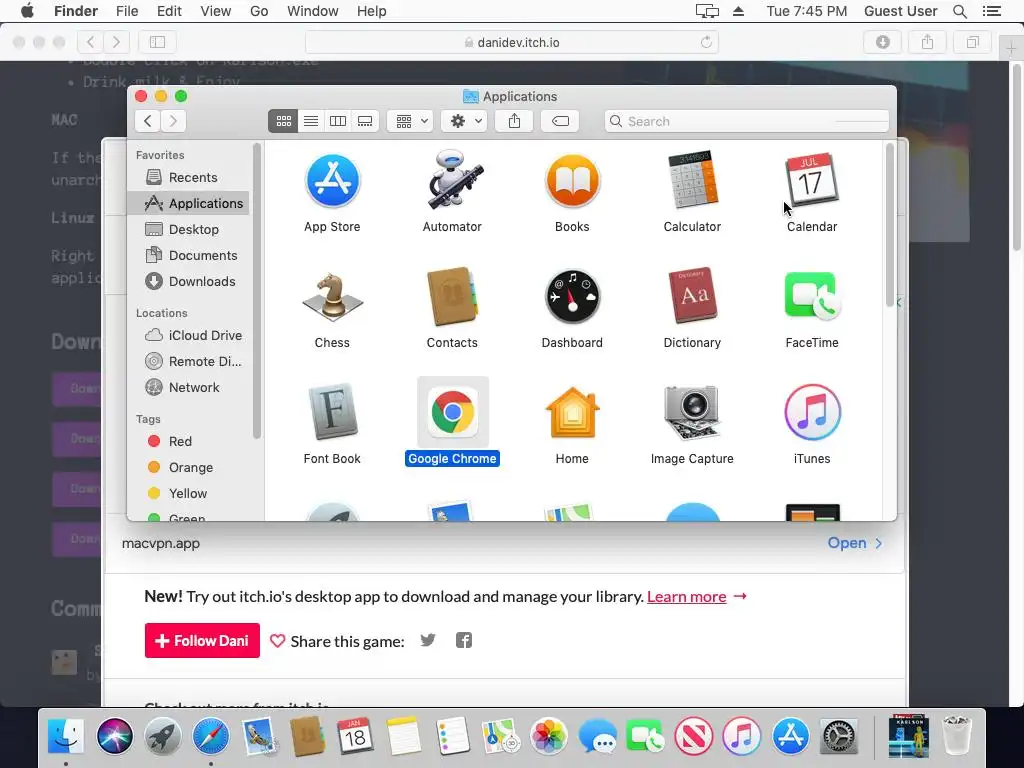Open Recents in the Finder sidebar

188,178
